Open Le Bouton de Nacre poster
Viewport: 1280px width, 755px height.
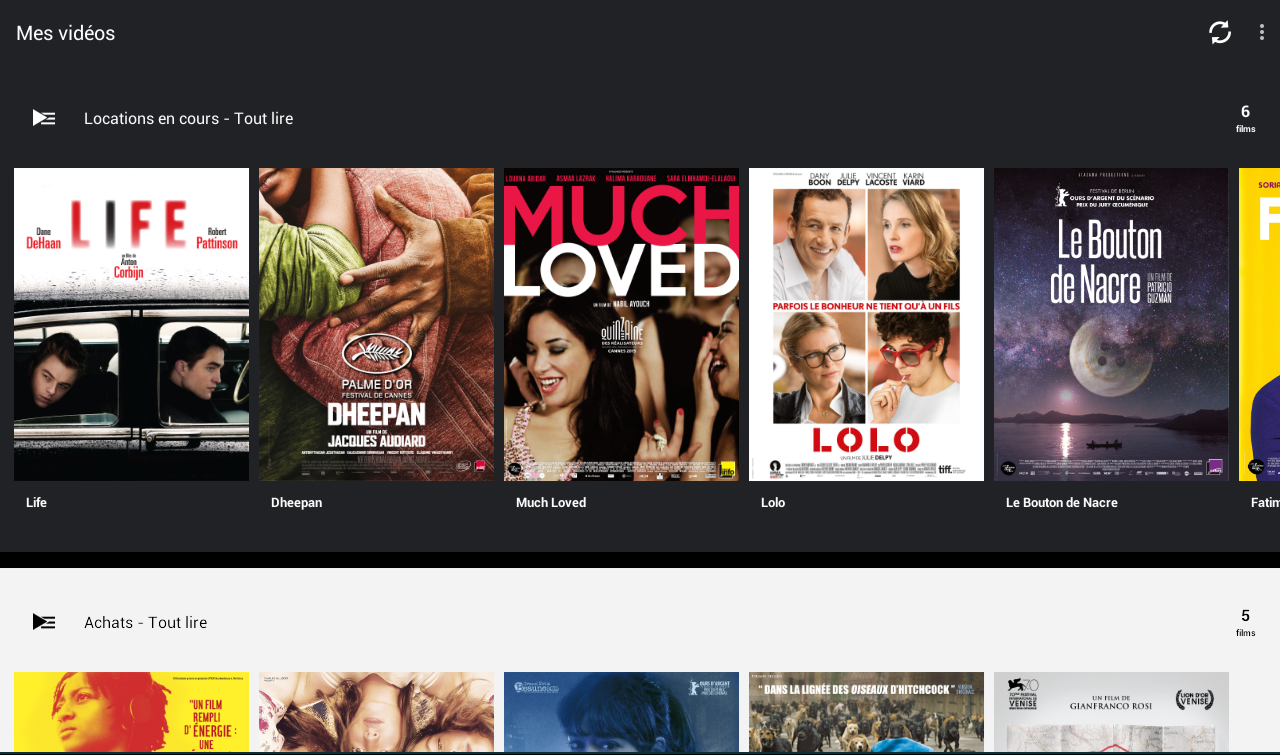(x=1111, y=324)
